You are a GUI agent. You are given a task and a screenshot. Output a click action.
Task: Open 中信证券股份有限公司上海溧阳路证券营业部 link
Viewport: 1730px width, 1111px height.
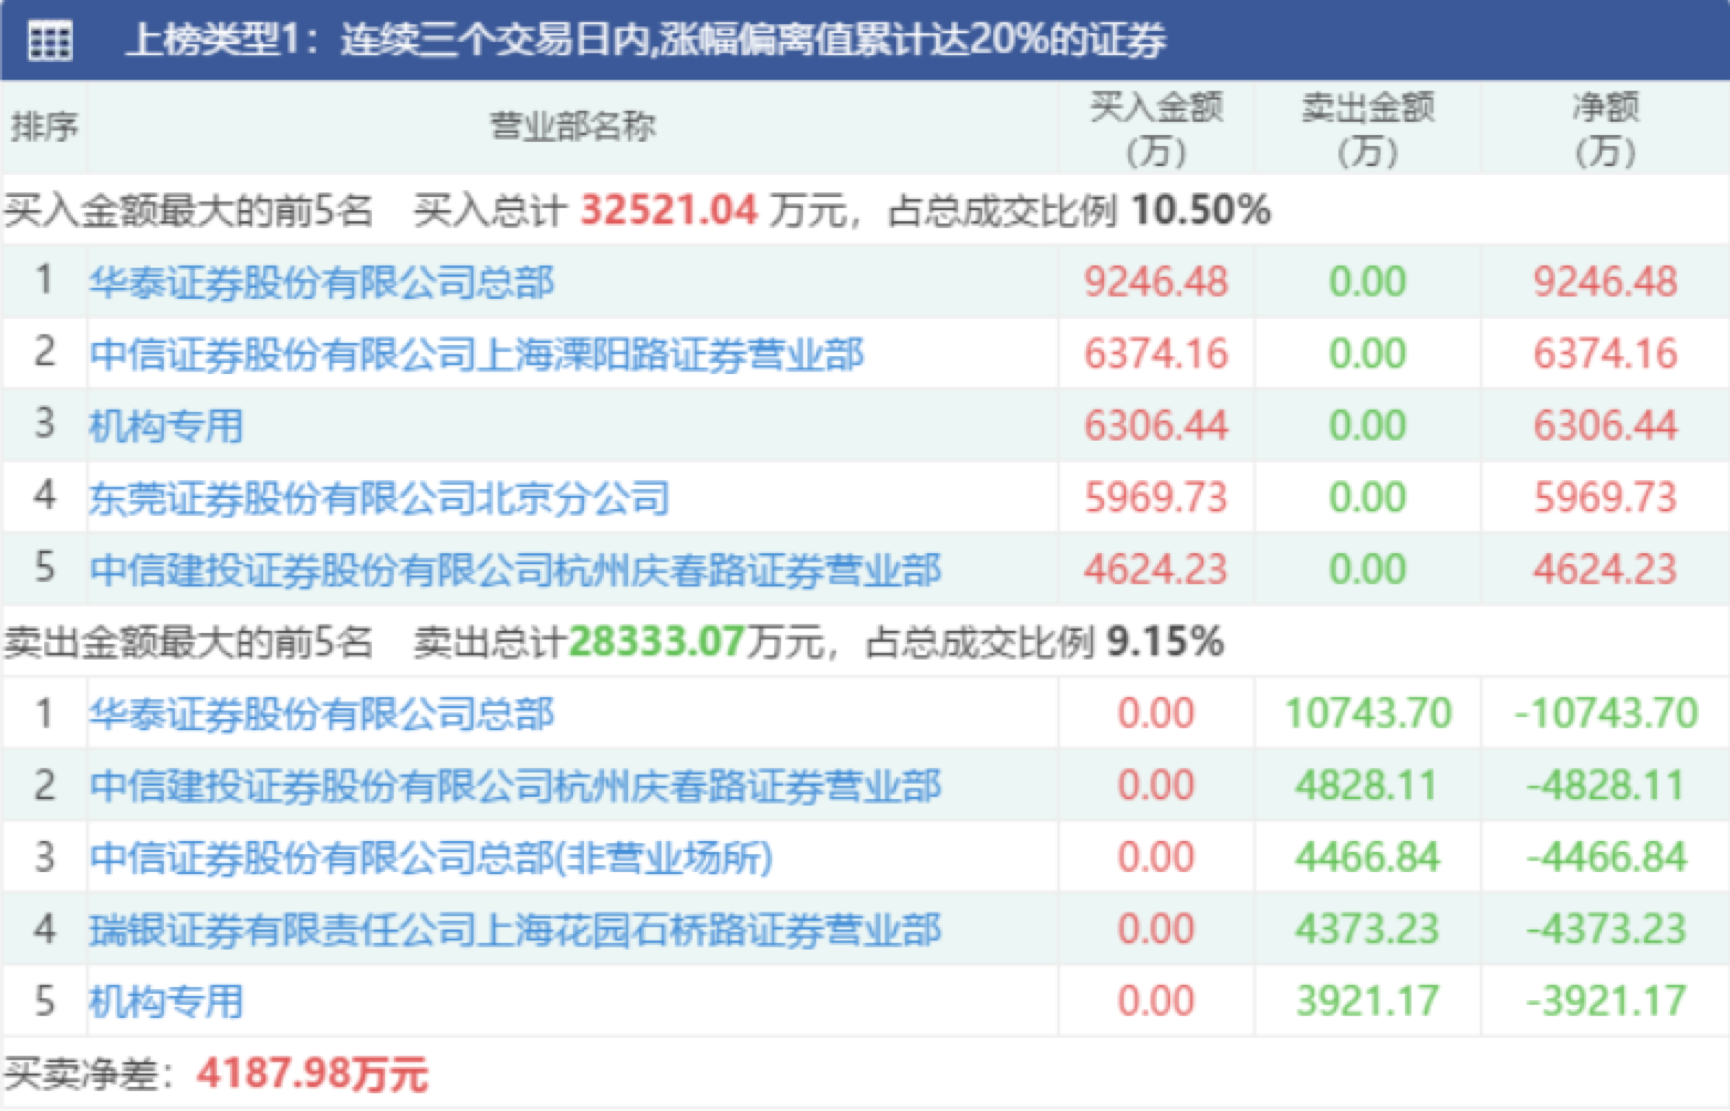[476, 354]
